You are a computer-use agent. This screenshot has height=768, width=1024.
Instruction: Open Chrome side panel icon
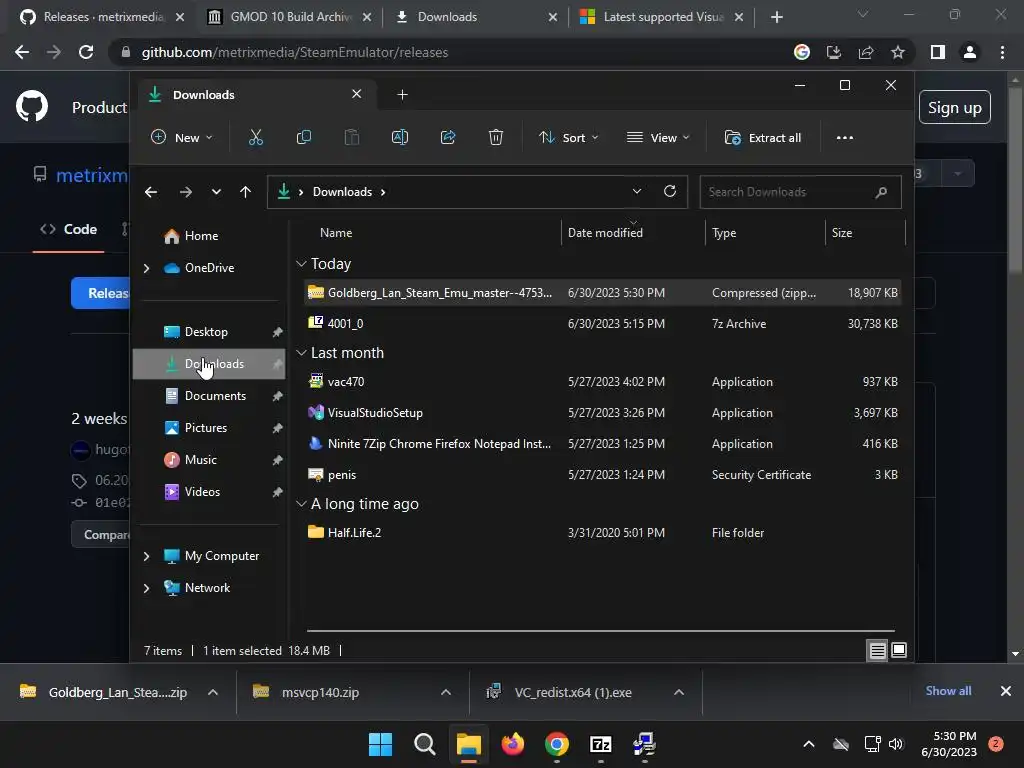[x=937, y=52]
